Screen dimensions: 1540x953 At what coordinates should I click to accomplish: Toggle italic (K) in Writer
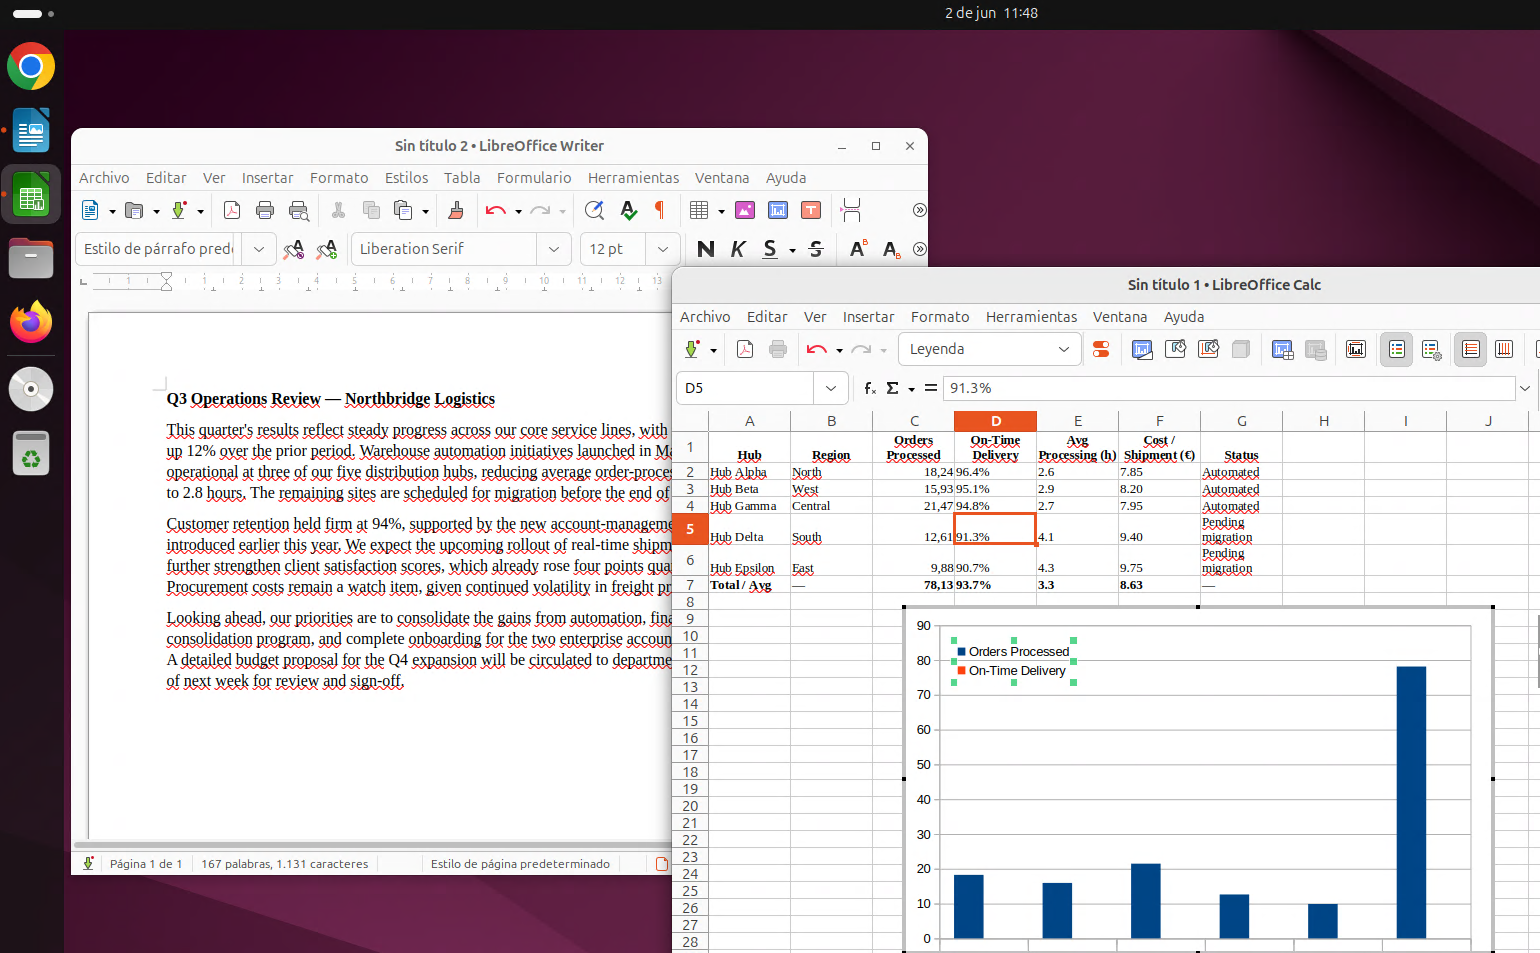[x=738, y=249]
